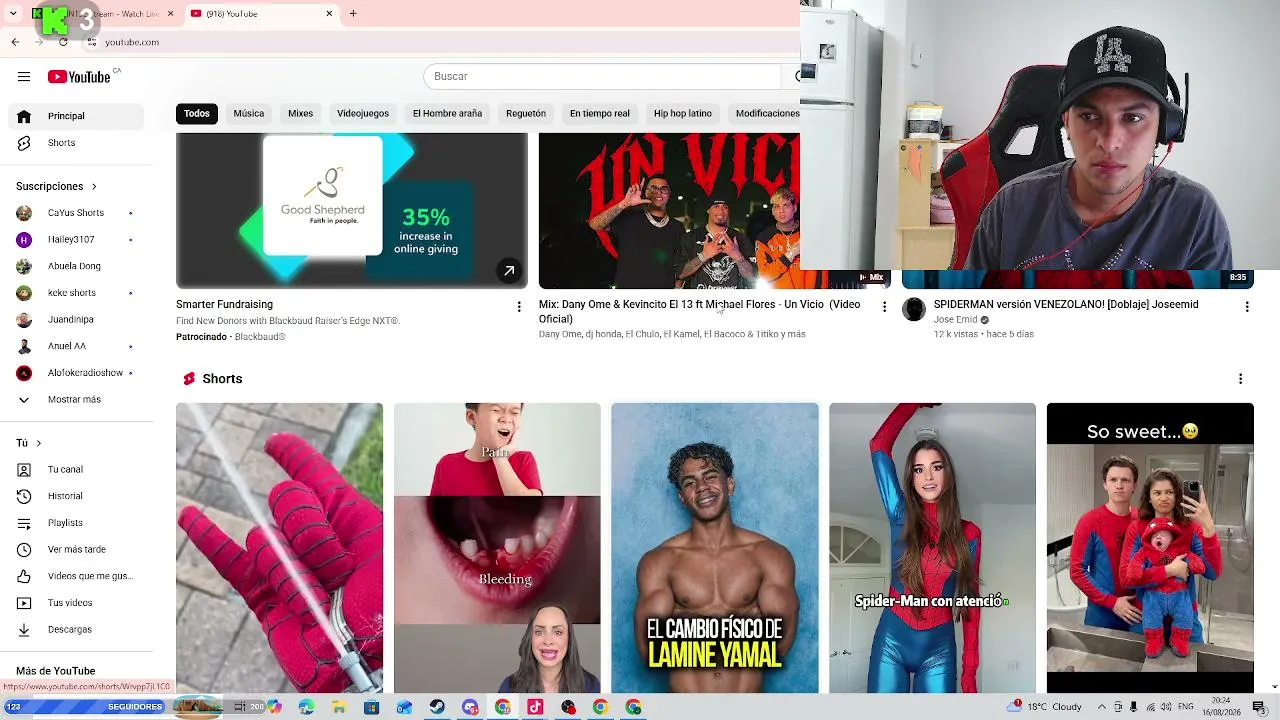Image resolution: width=1280 pixels, height=720 pixels.
Task: Open Ver más tarde list
Action: (76, 549)
